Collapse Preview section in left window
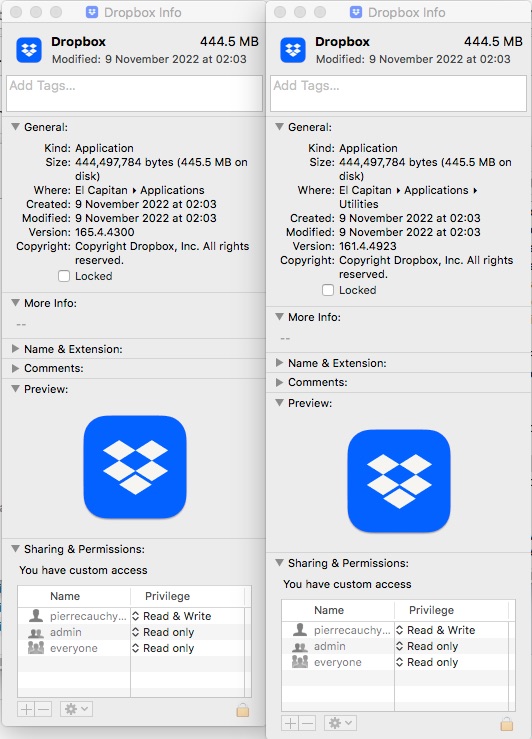The image size is (532, 739). click(x=16, y=389)
